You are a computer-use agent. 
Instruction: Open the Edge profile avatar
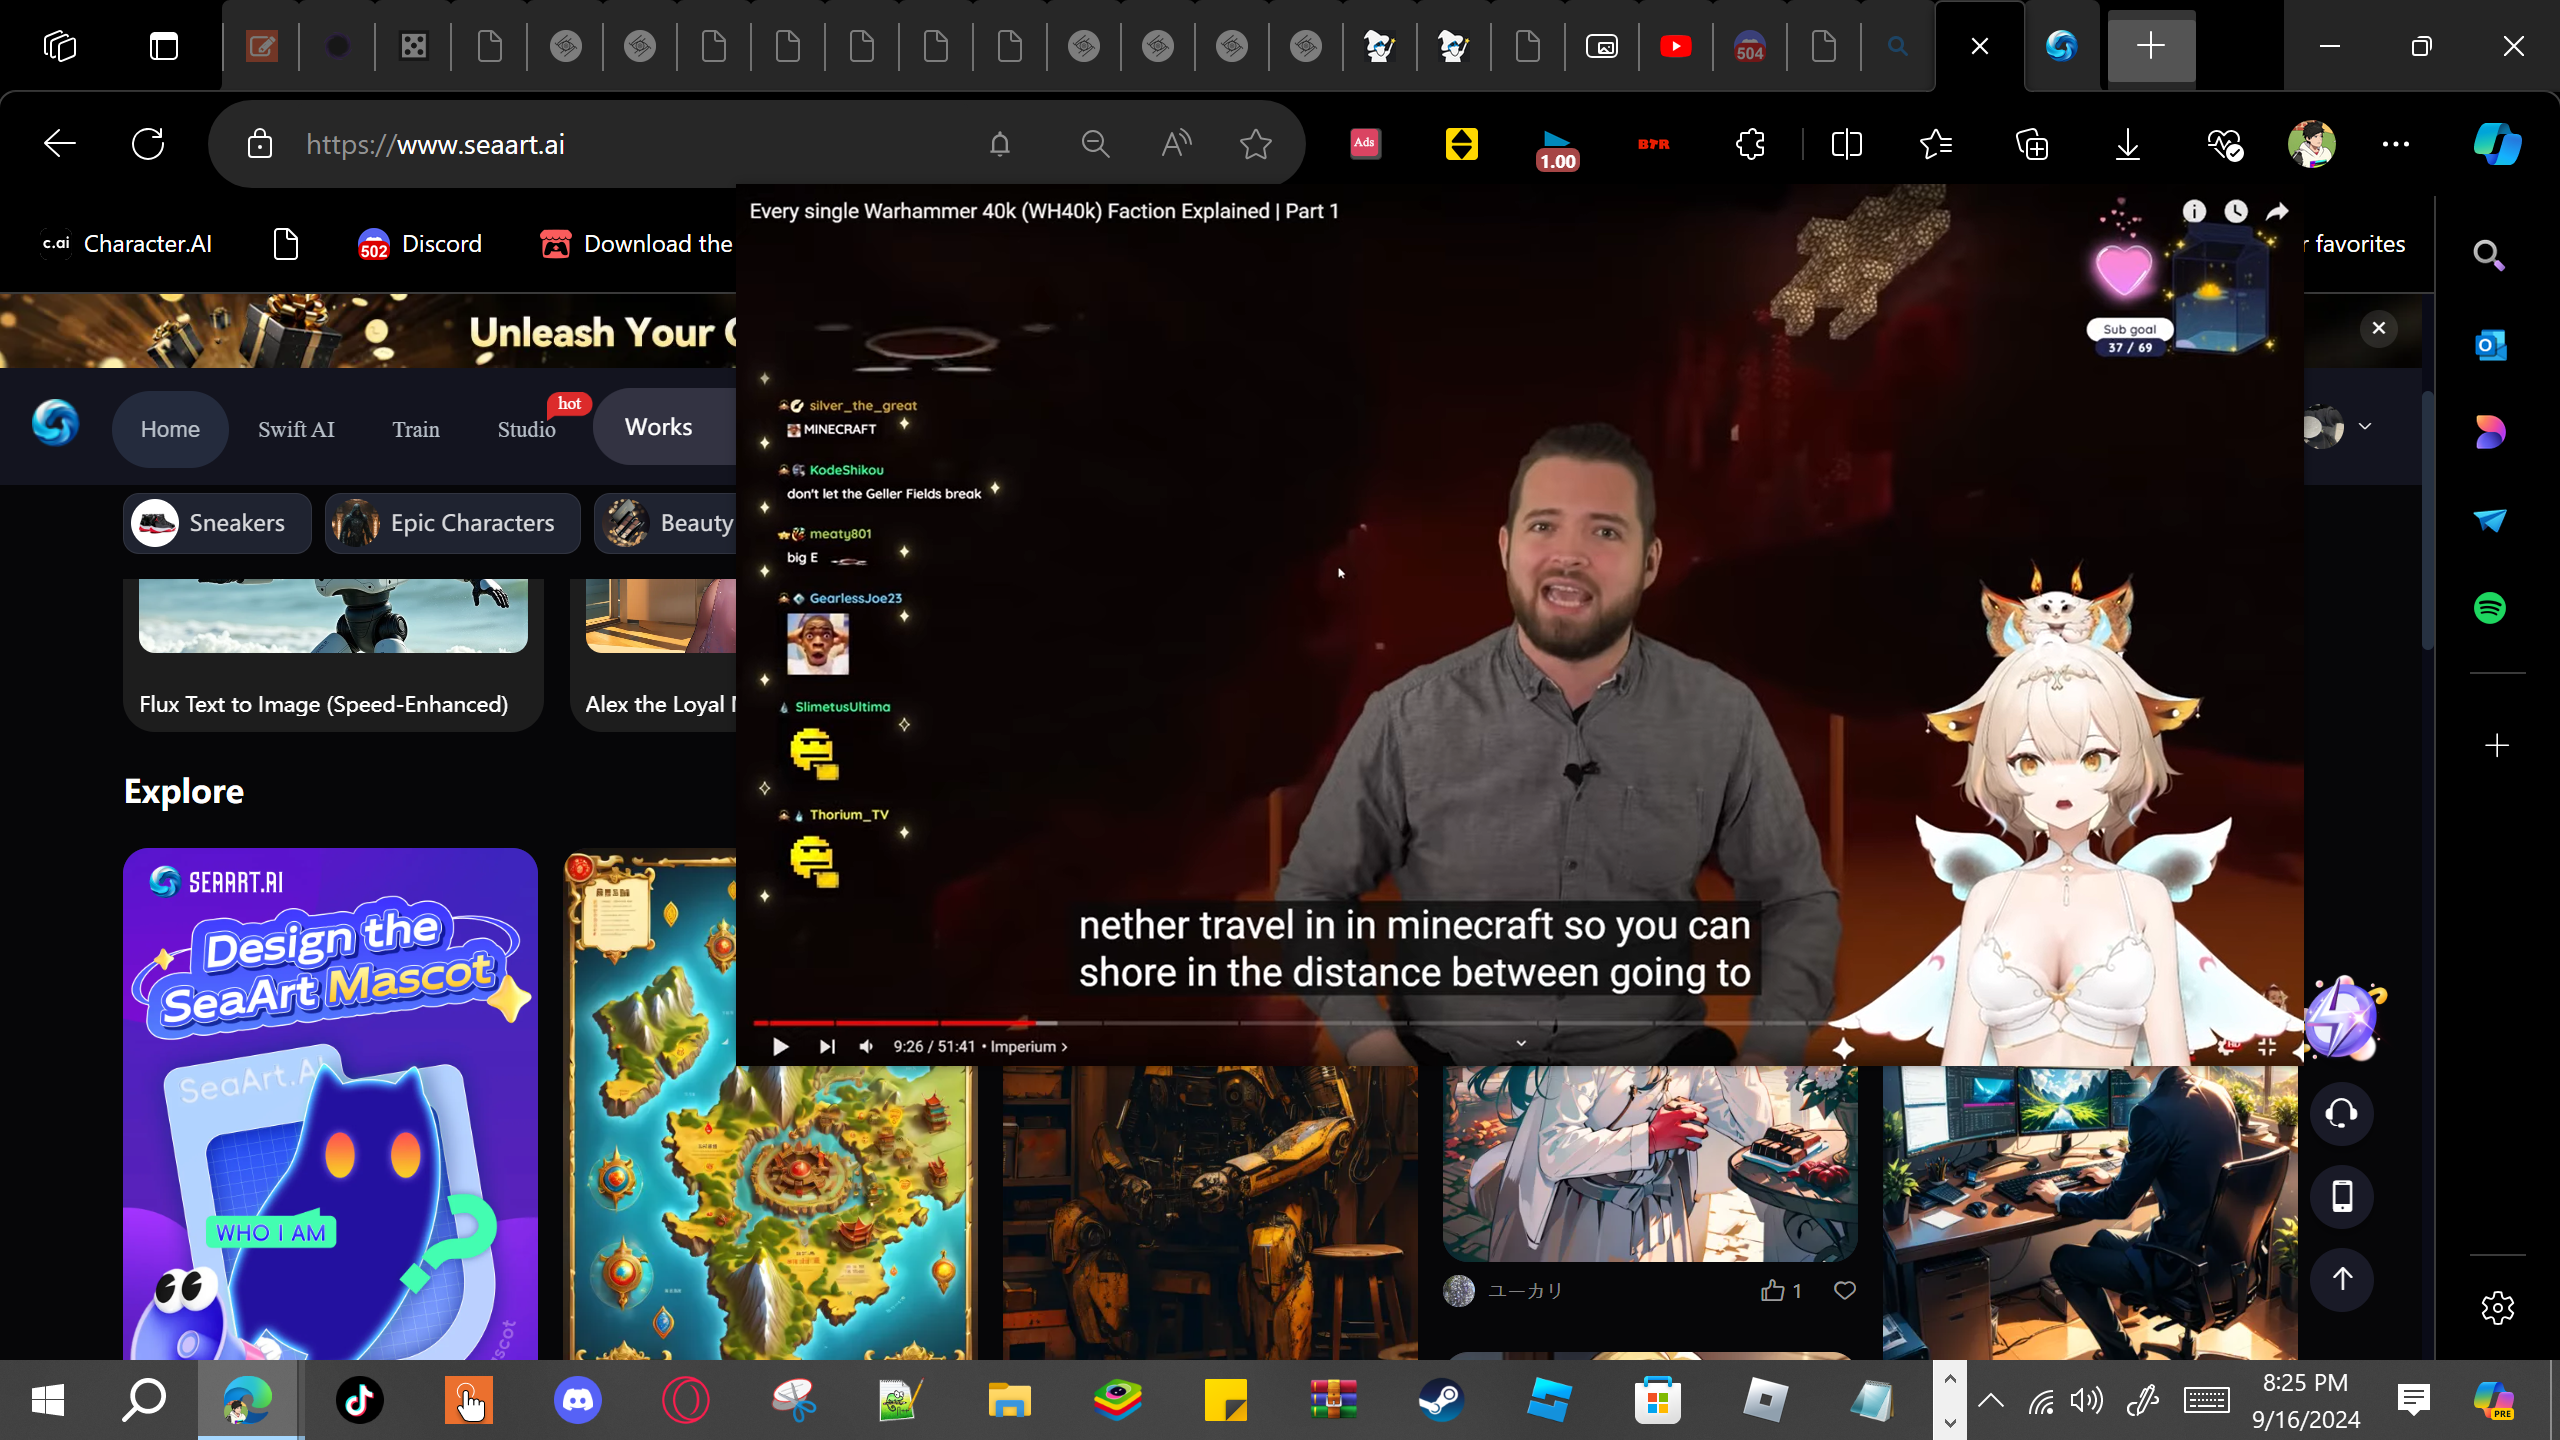pyautogui.click(x=2311, y=144)
